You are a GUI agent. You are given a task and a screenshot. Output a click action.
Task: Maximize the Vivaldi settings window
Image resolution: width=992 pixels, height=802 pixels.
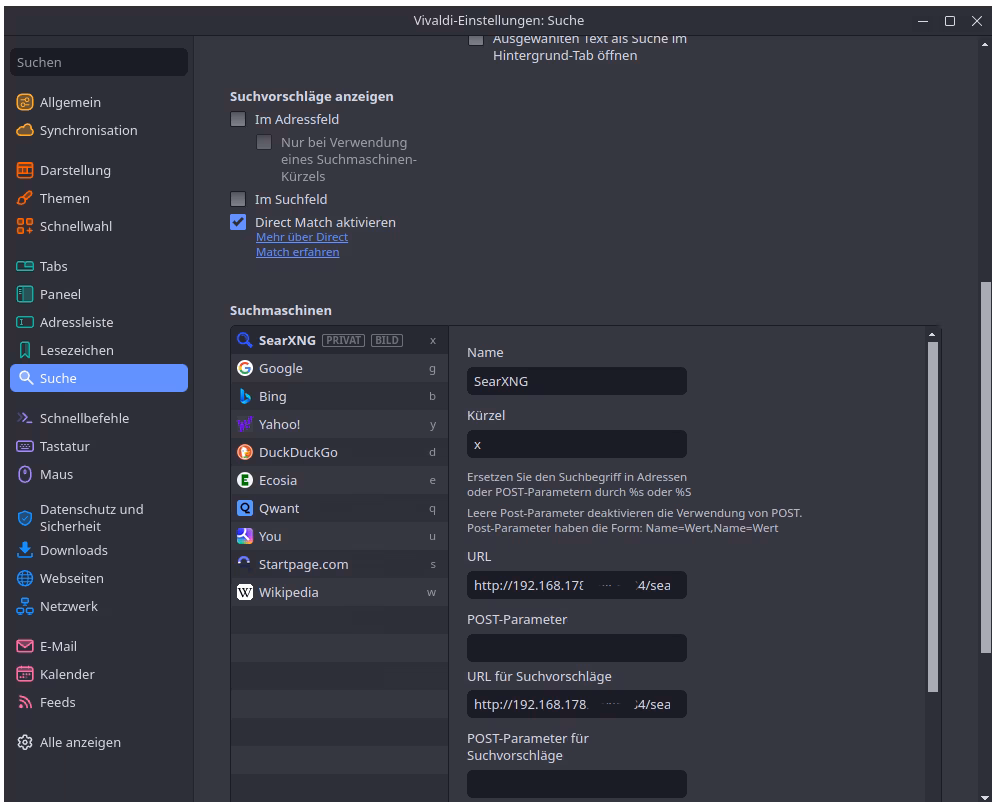tap(950, 21)
